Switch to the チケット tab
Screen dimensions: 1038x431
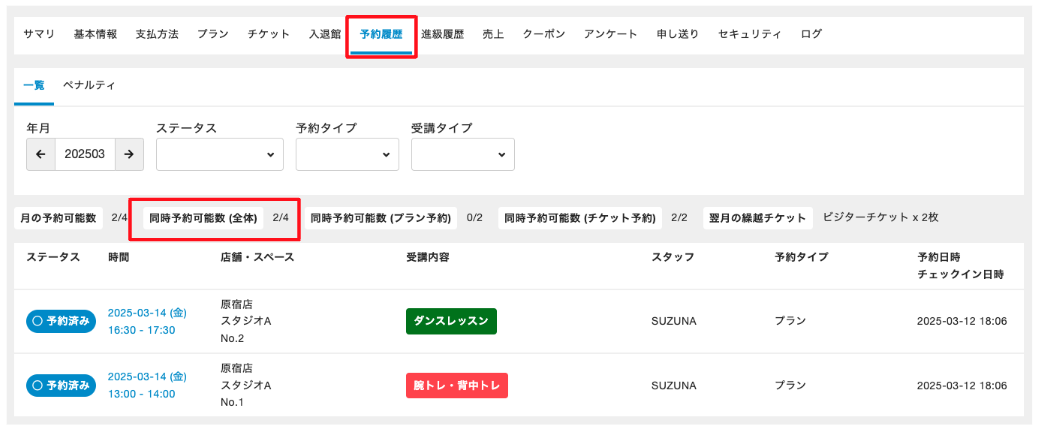tap(269, 34)
